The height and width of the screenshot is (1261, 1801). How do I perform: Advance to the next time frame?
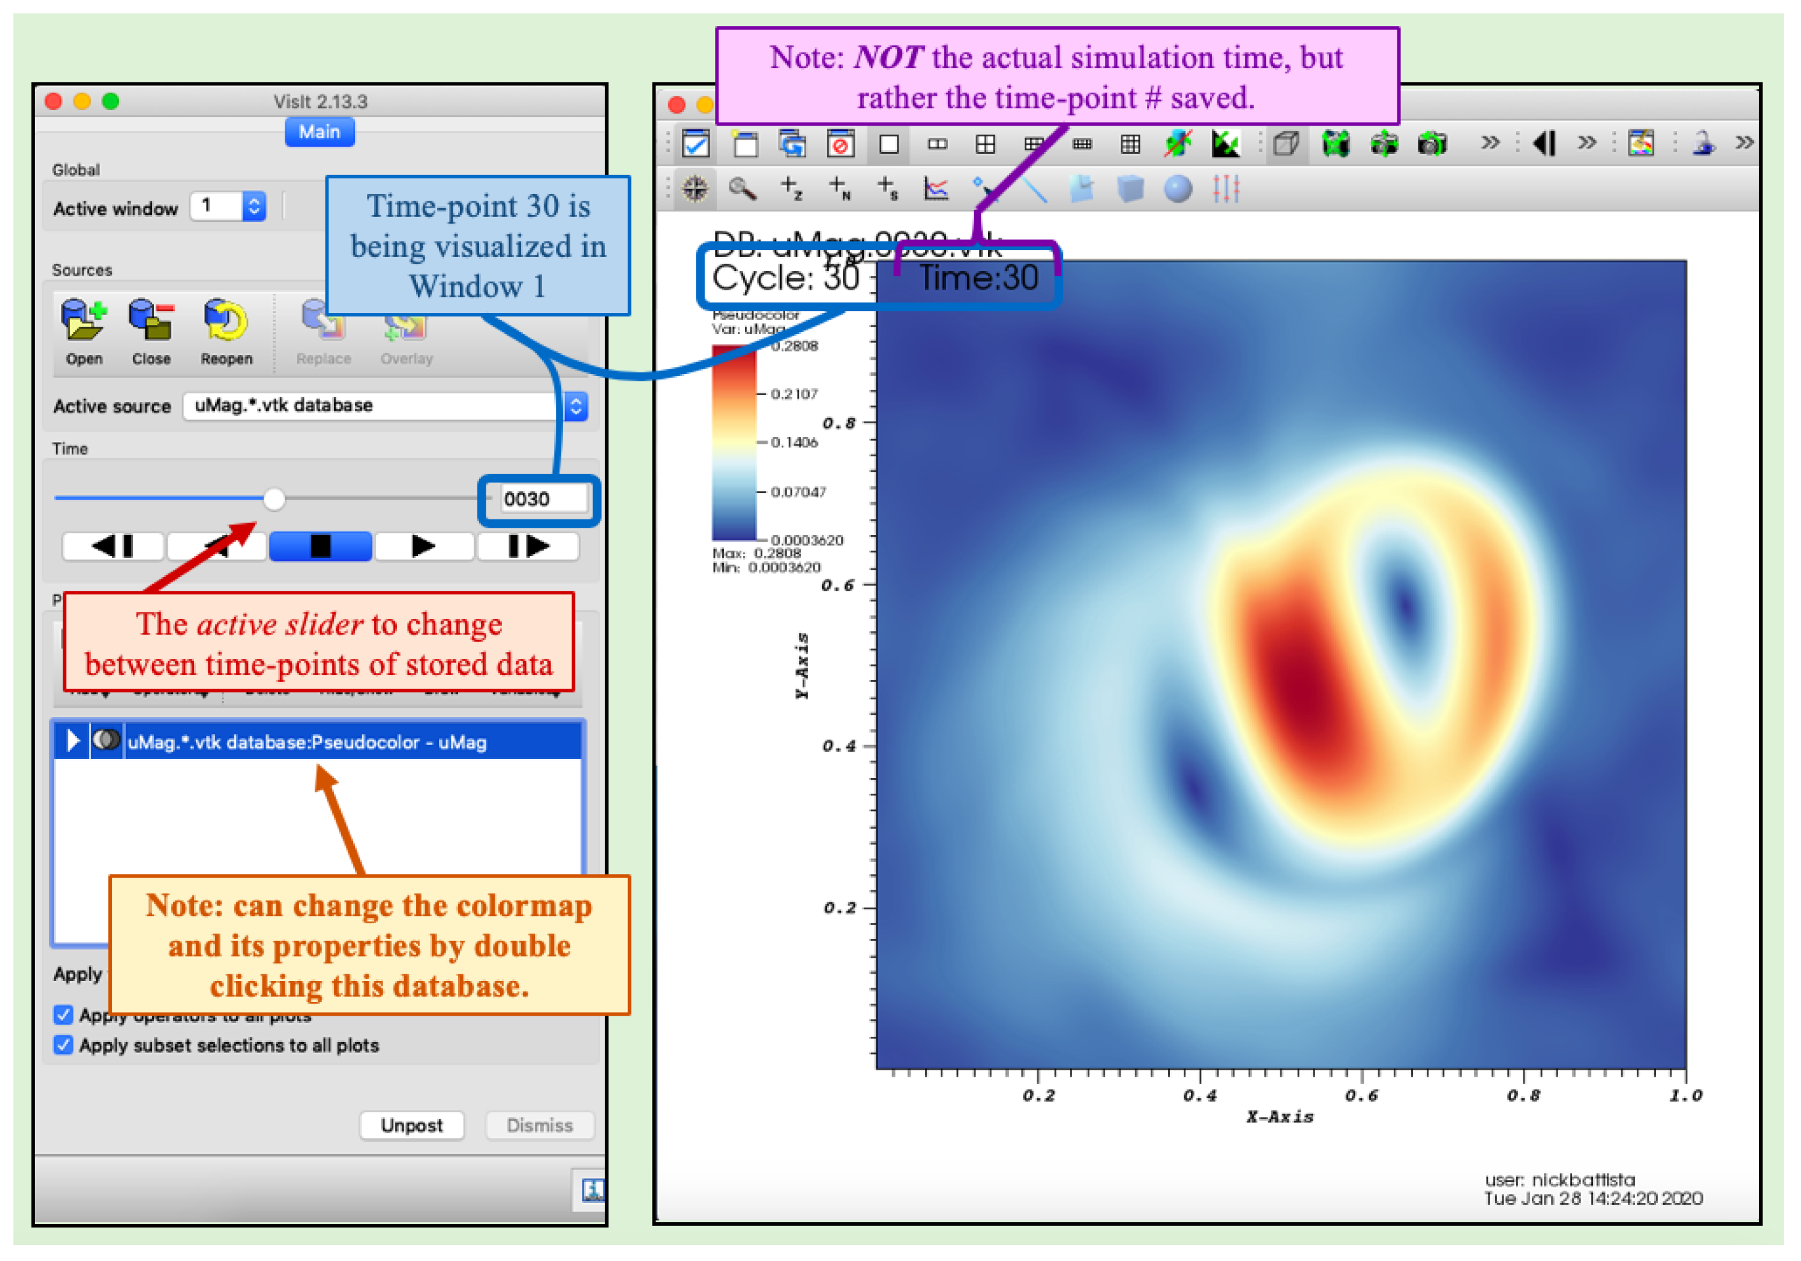click(x=528, y=546)
